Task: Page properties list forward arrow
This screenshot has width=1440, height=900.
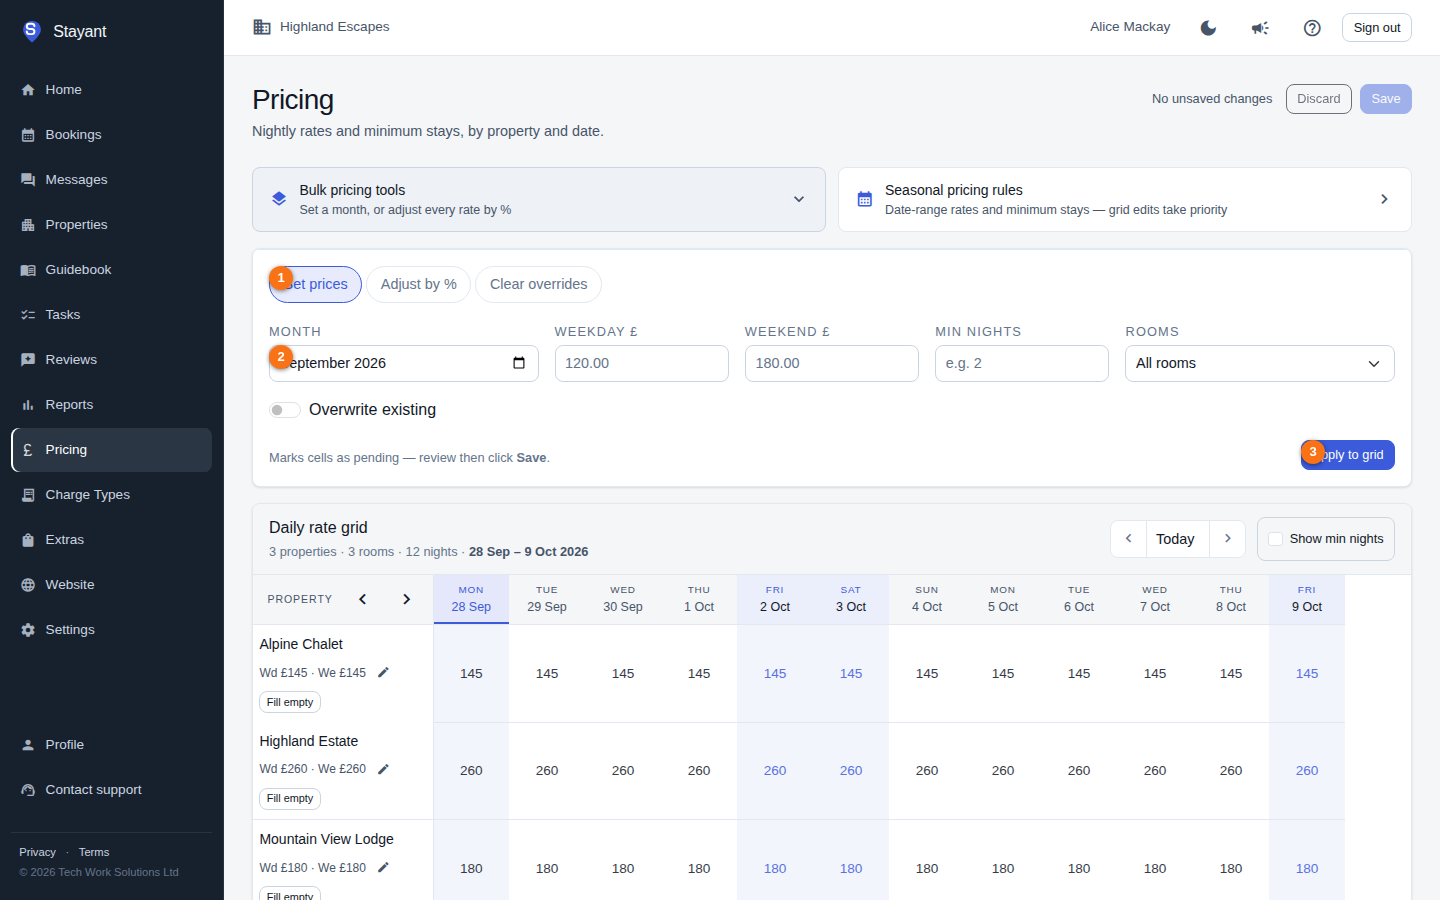Action: point(406,599)
